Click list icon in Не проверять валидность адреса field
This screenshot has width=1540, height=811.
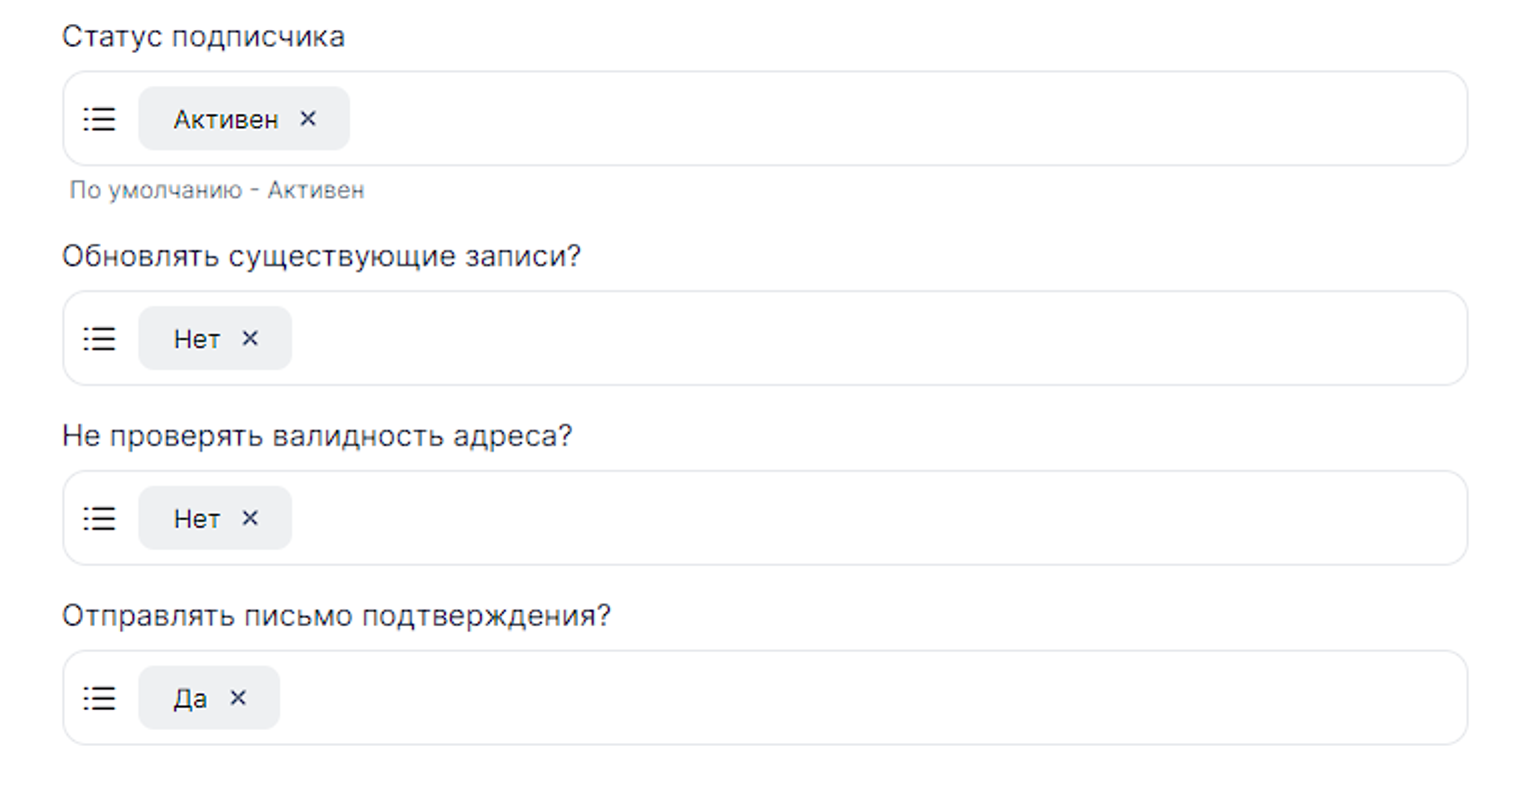99,518
